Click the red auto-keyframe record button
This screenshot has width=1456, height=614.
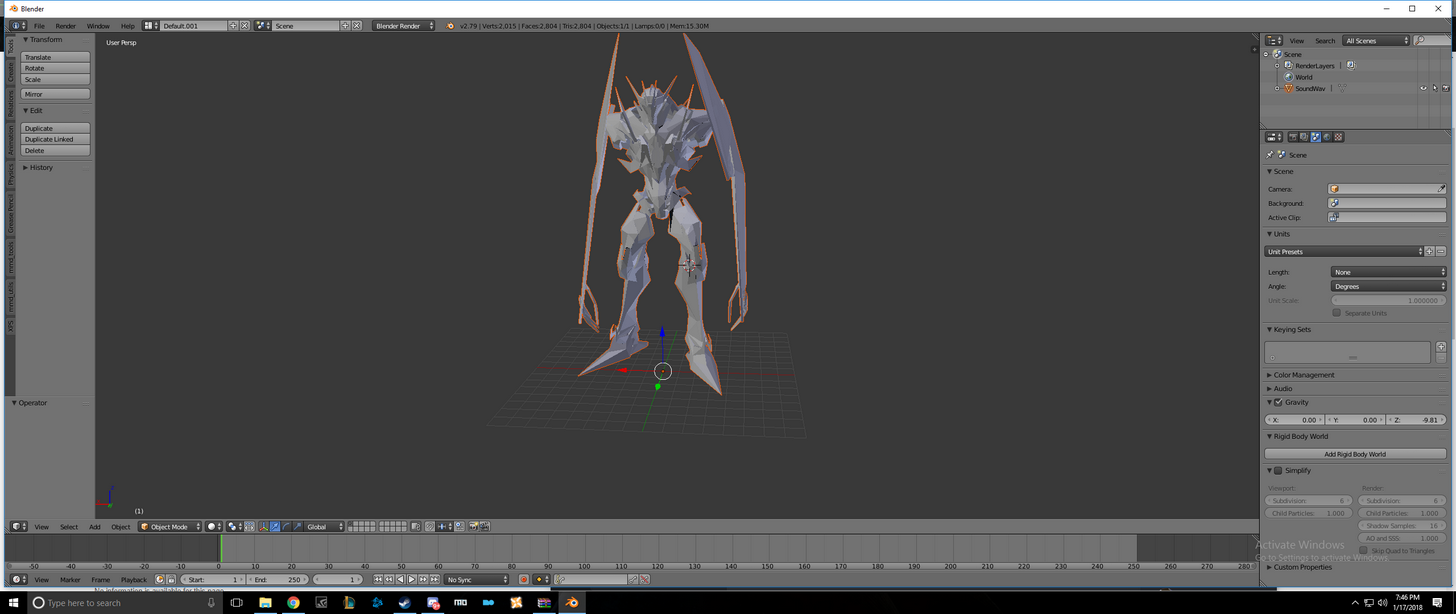pos(523,579)
